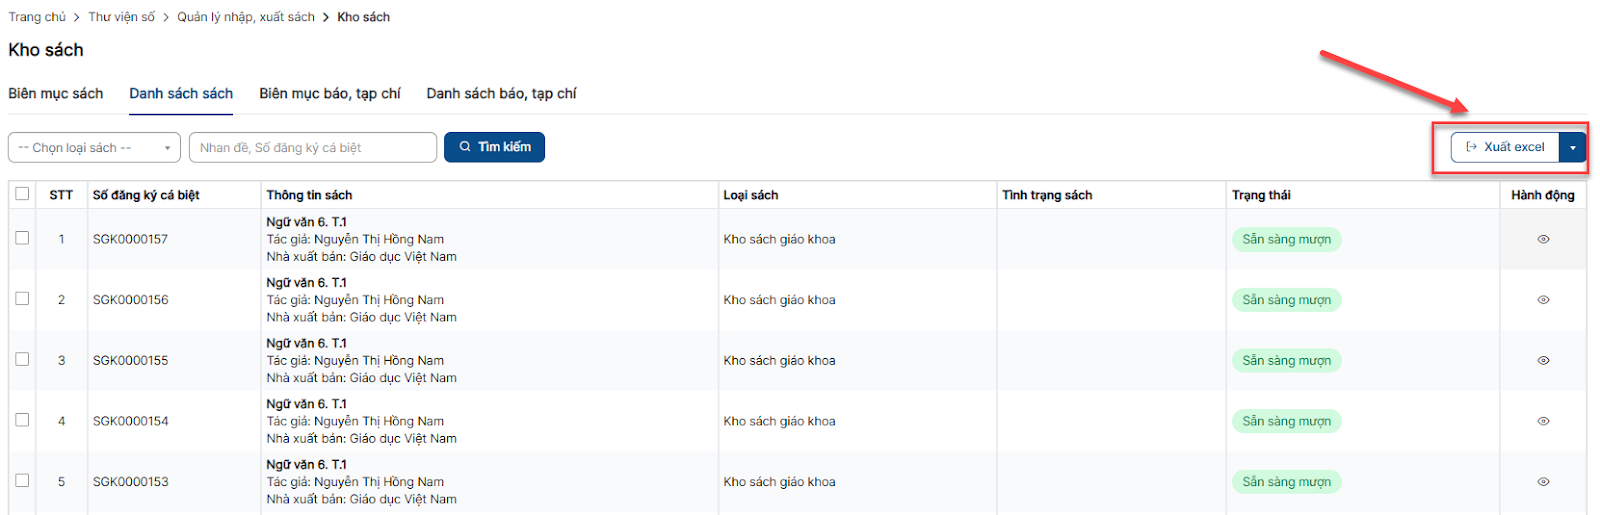Tick the checkbox for row 5
1600x515 pixels.
click(22, 480)
